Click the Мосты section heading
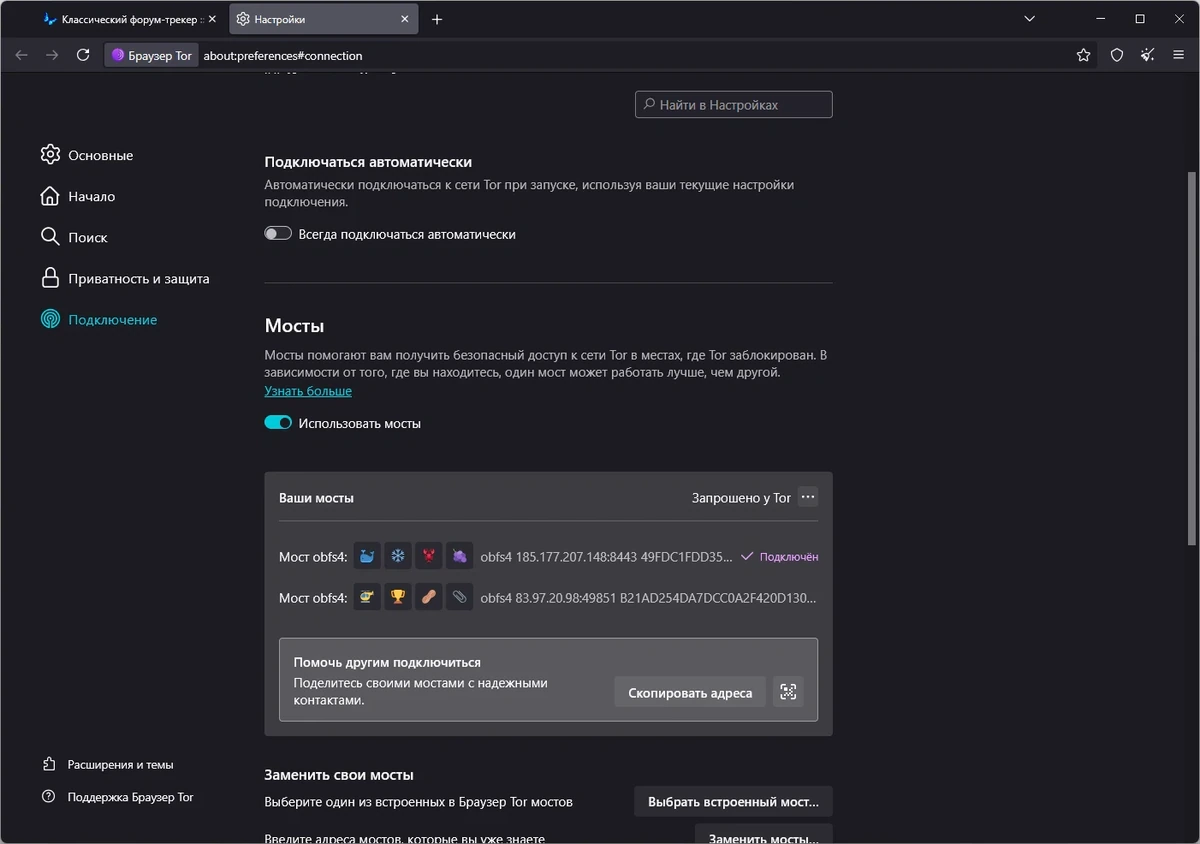1200x844 pixels. pyautogui.click(x=294, y=326)
